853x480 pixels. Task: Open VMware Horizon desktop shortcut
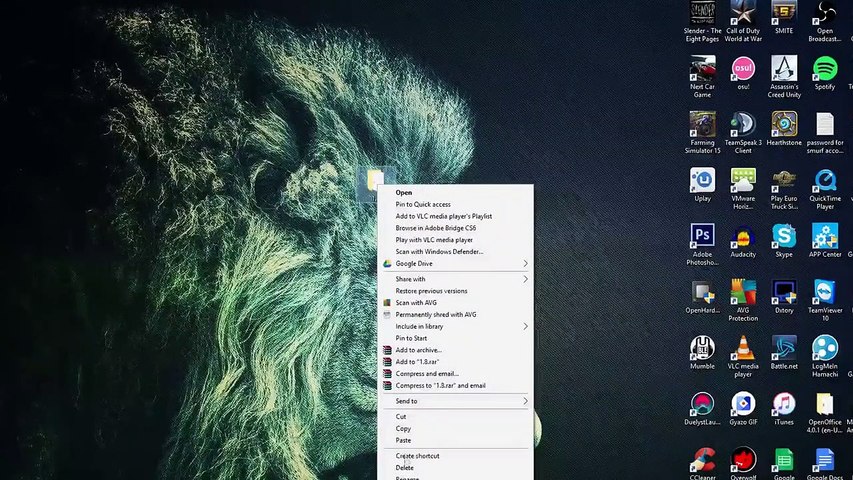743,189
